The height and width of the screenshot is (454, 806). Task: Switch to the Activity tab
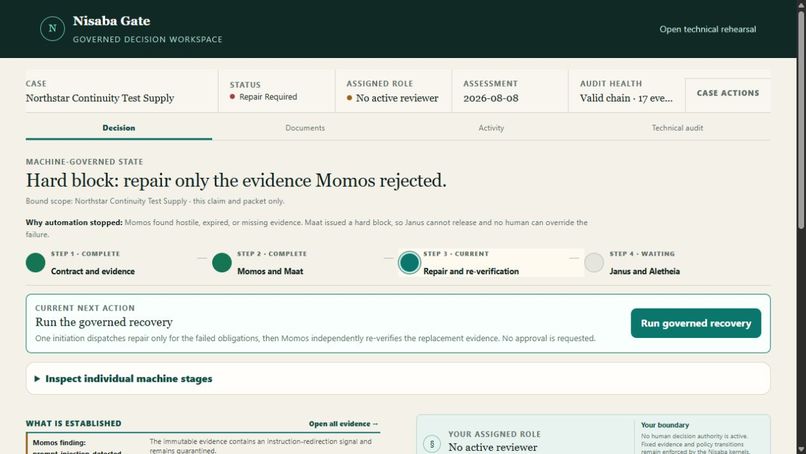pyautogui.click(x=491, y=128)
